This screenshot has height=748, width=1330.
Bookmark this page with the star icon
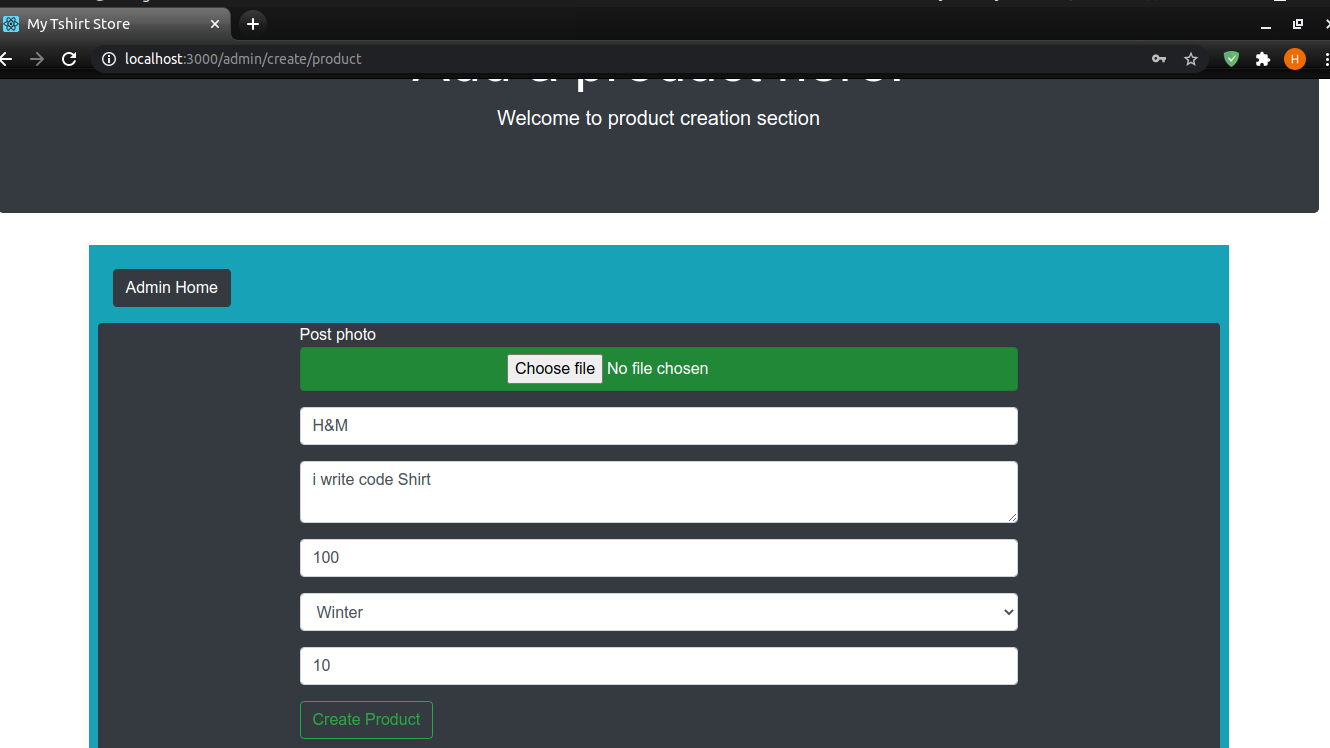point(1191,59)
